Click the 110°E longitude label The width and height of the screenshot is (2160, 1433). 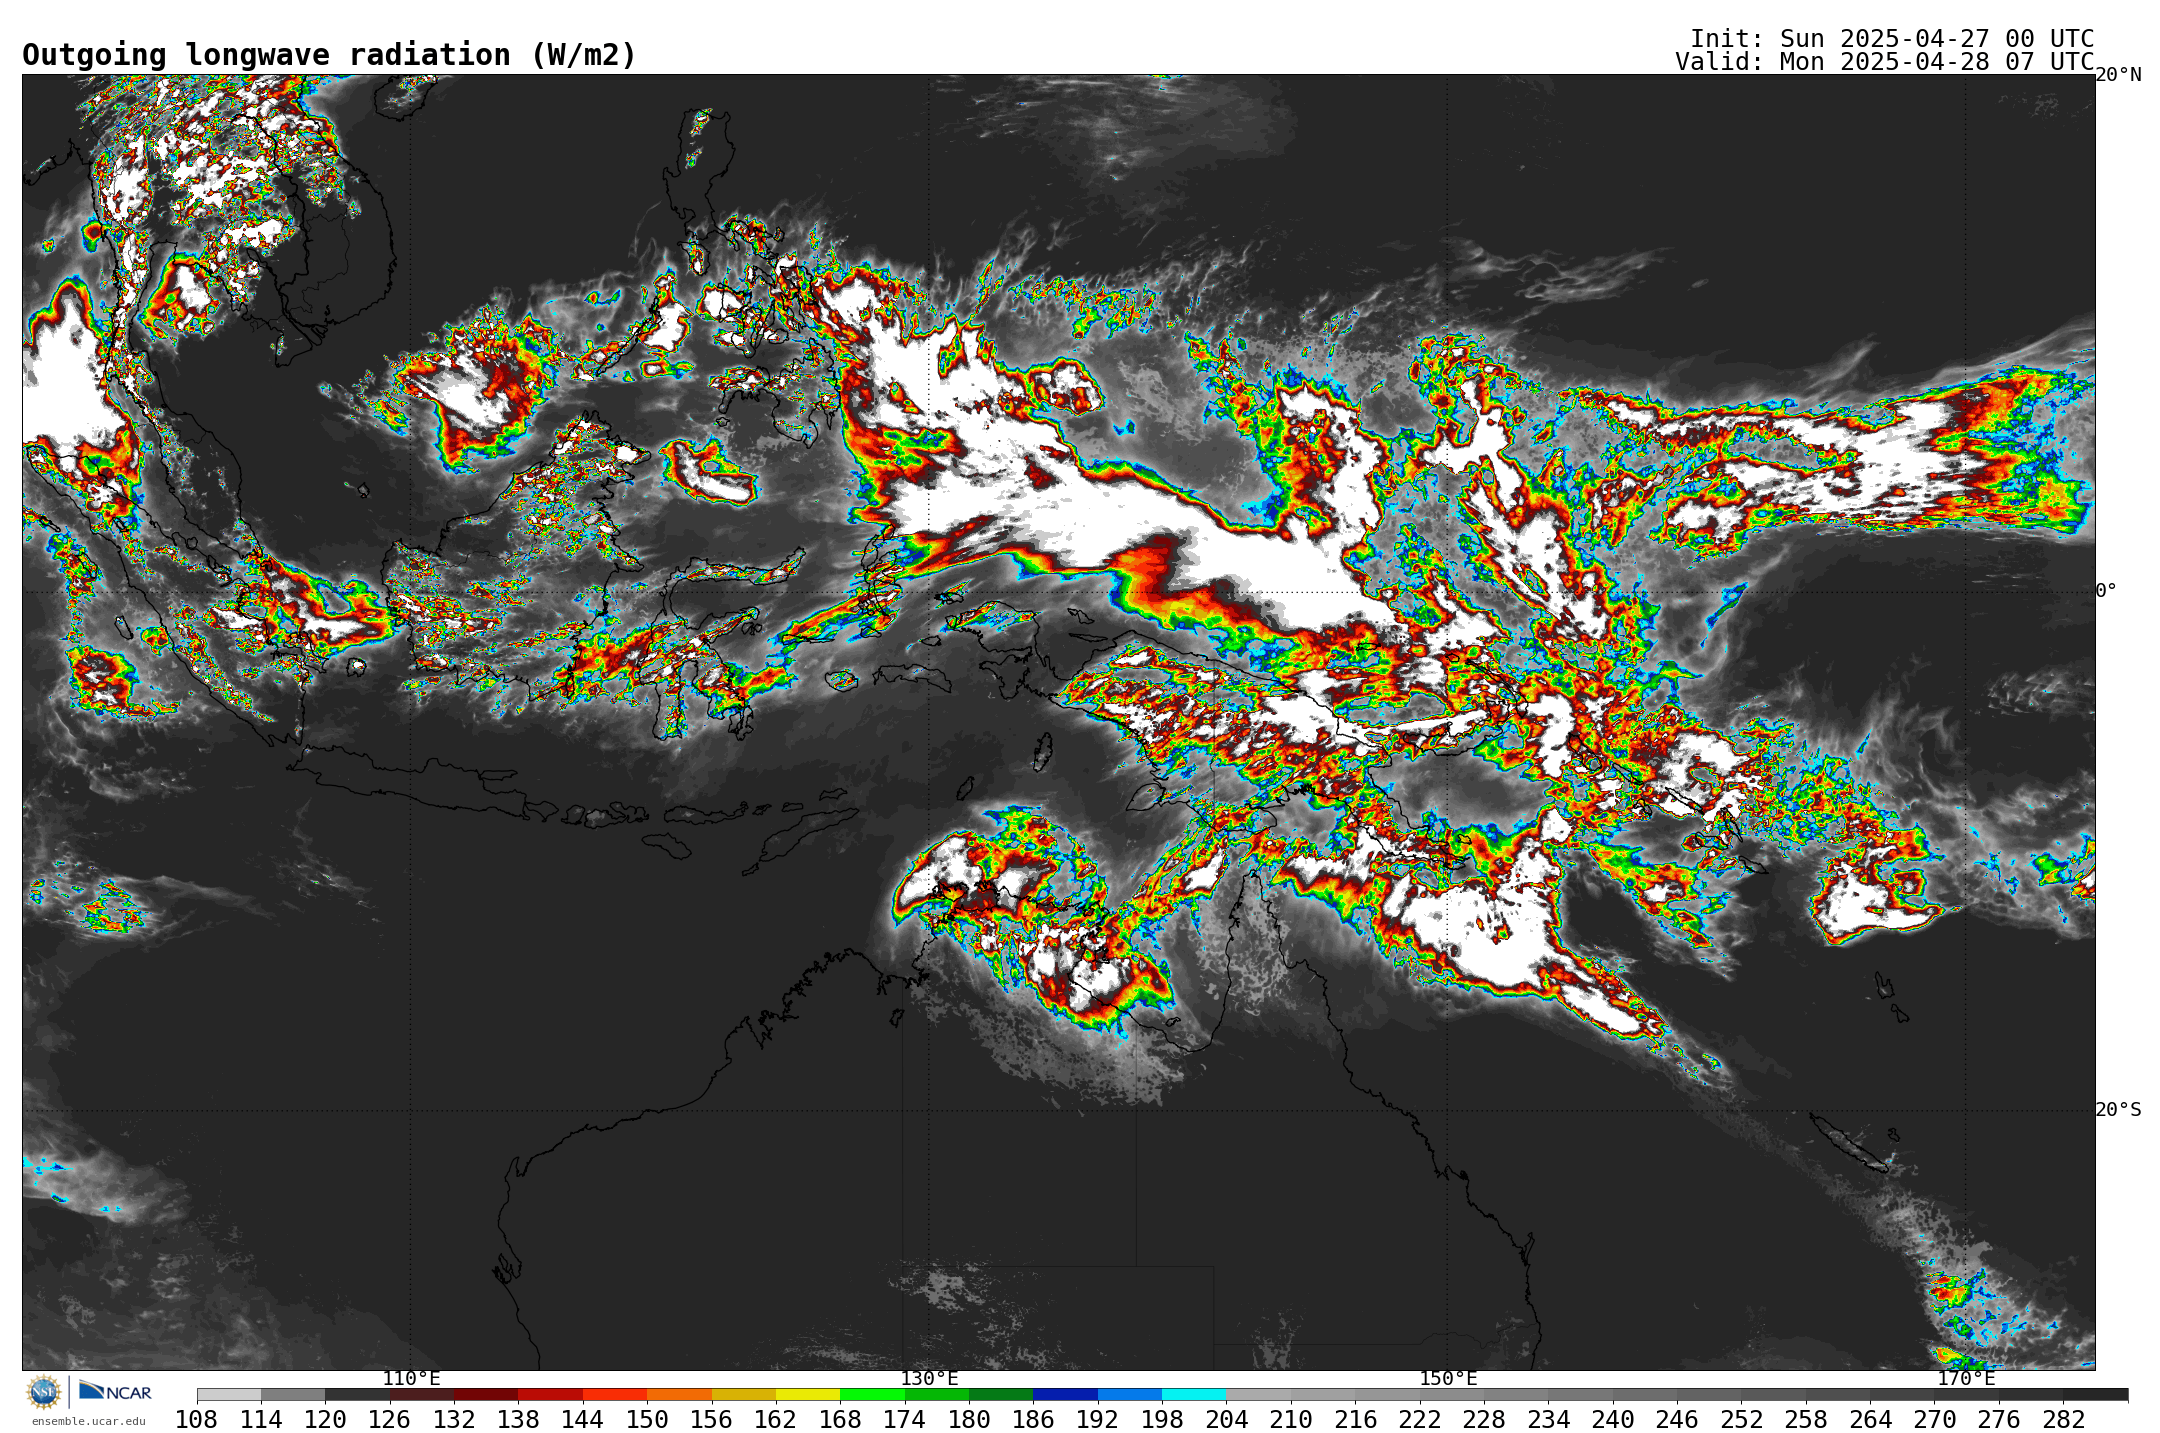click(411, 1378)
